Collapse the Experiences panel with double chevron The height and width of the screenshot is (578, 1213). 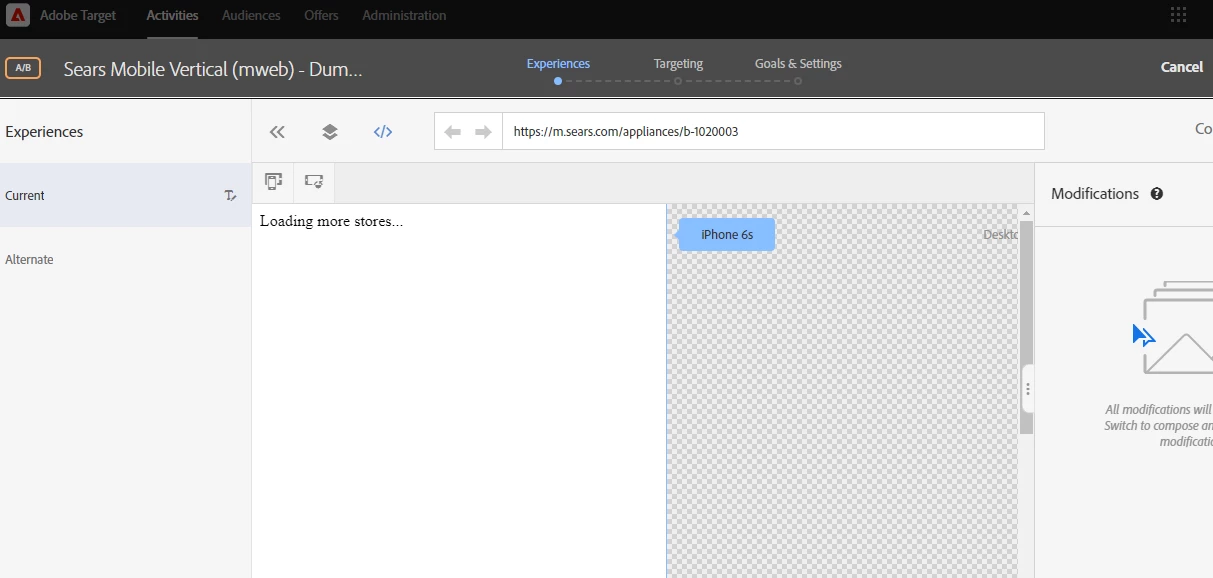(x=277, y=131)
